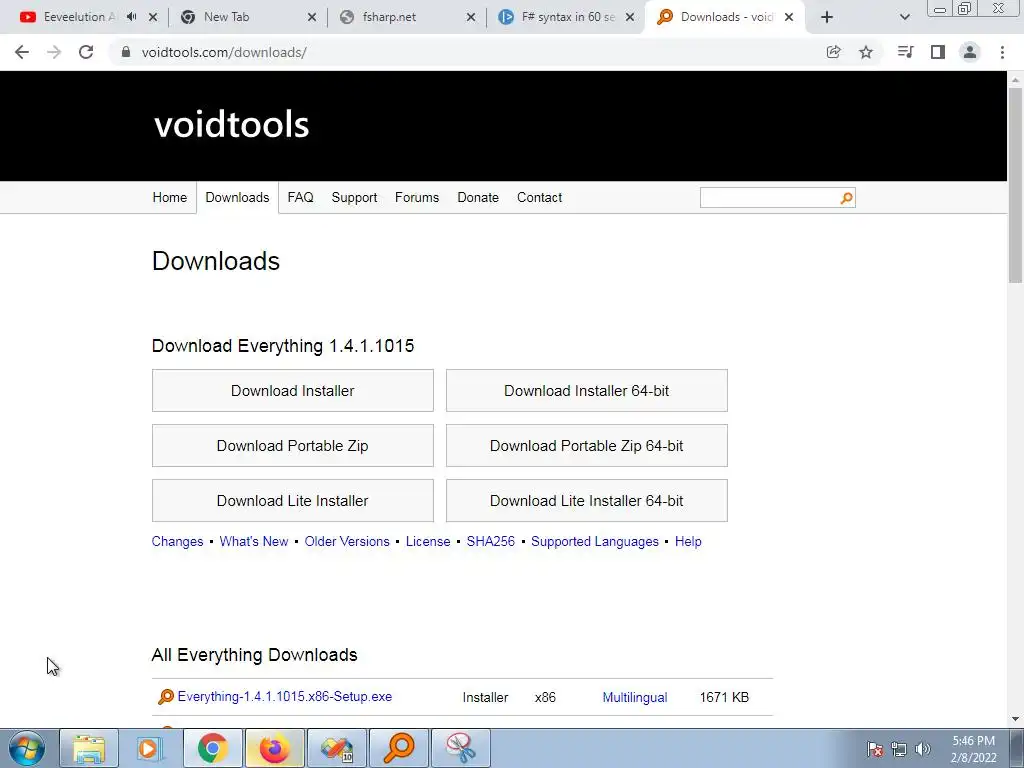
Task: Switch to the F# syntax tab
Action: [x=566, y=17]
